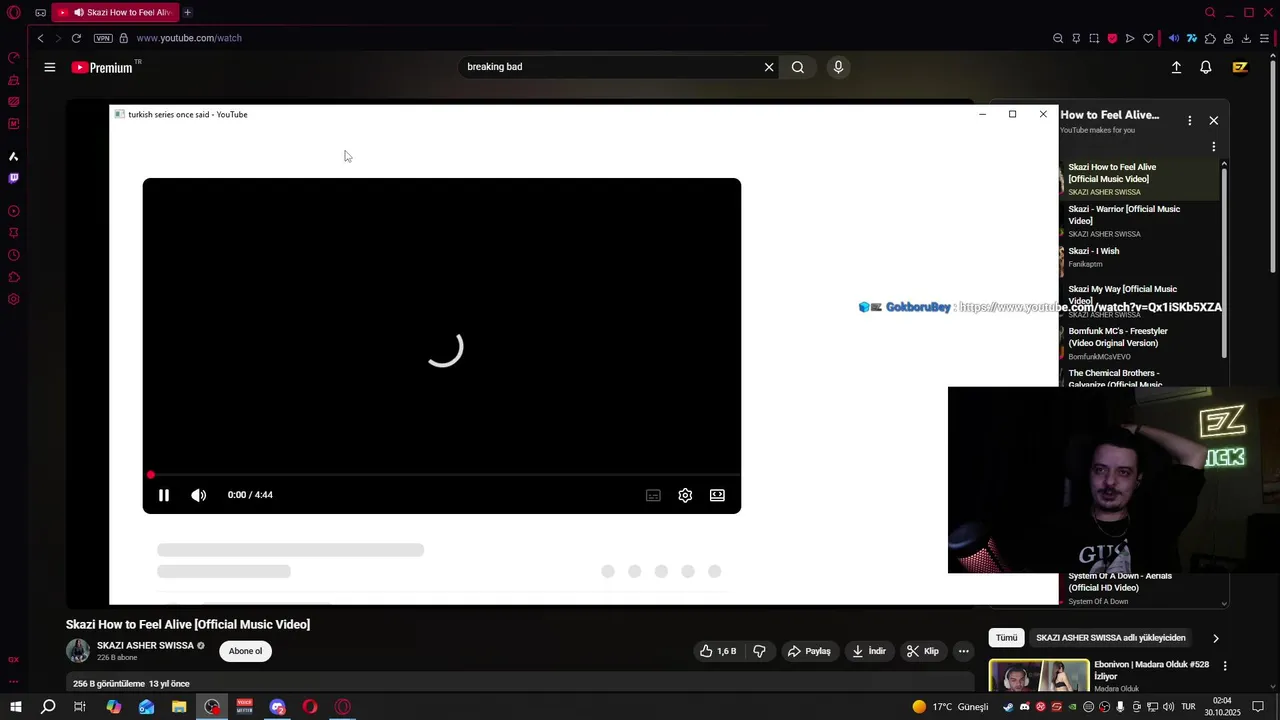Viewport: 1280px width, 720px height.
Task: Open a new browser tab
Action: click(x=187, y=12)
